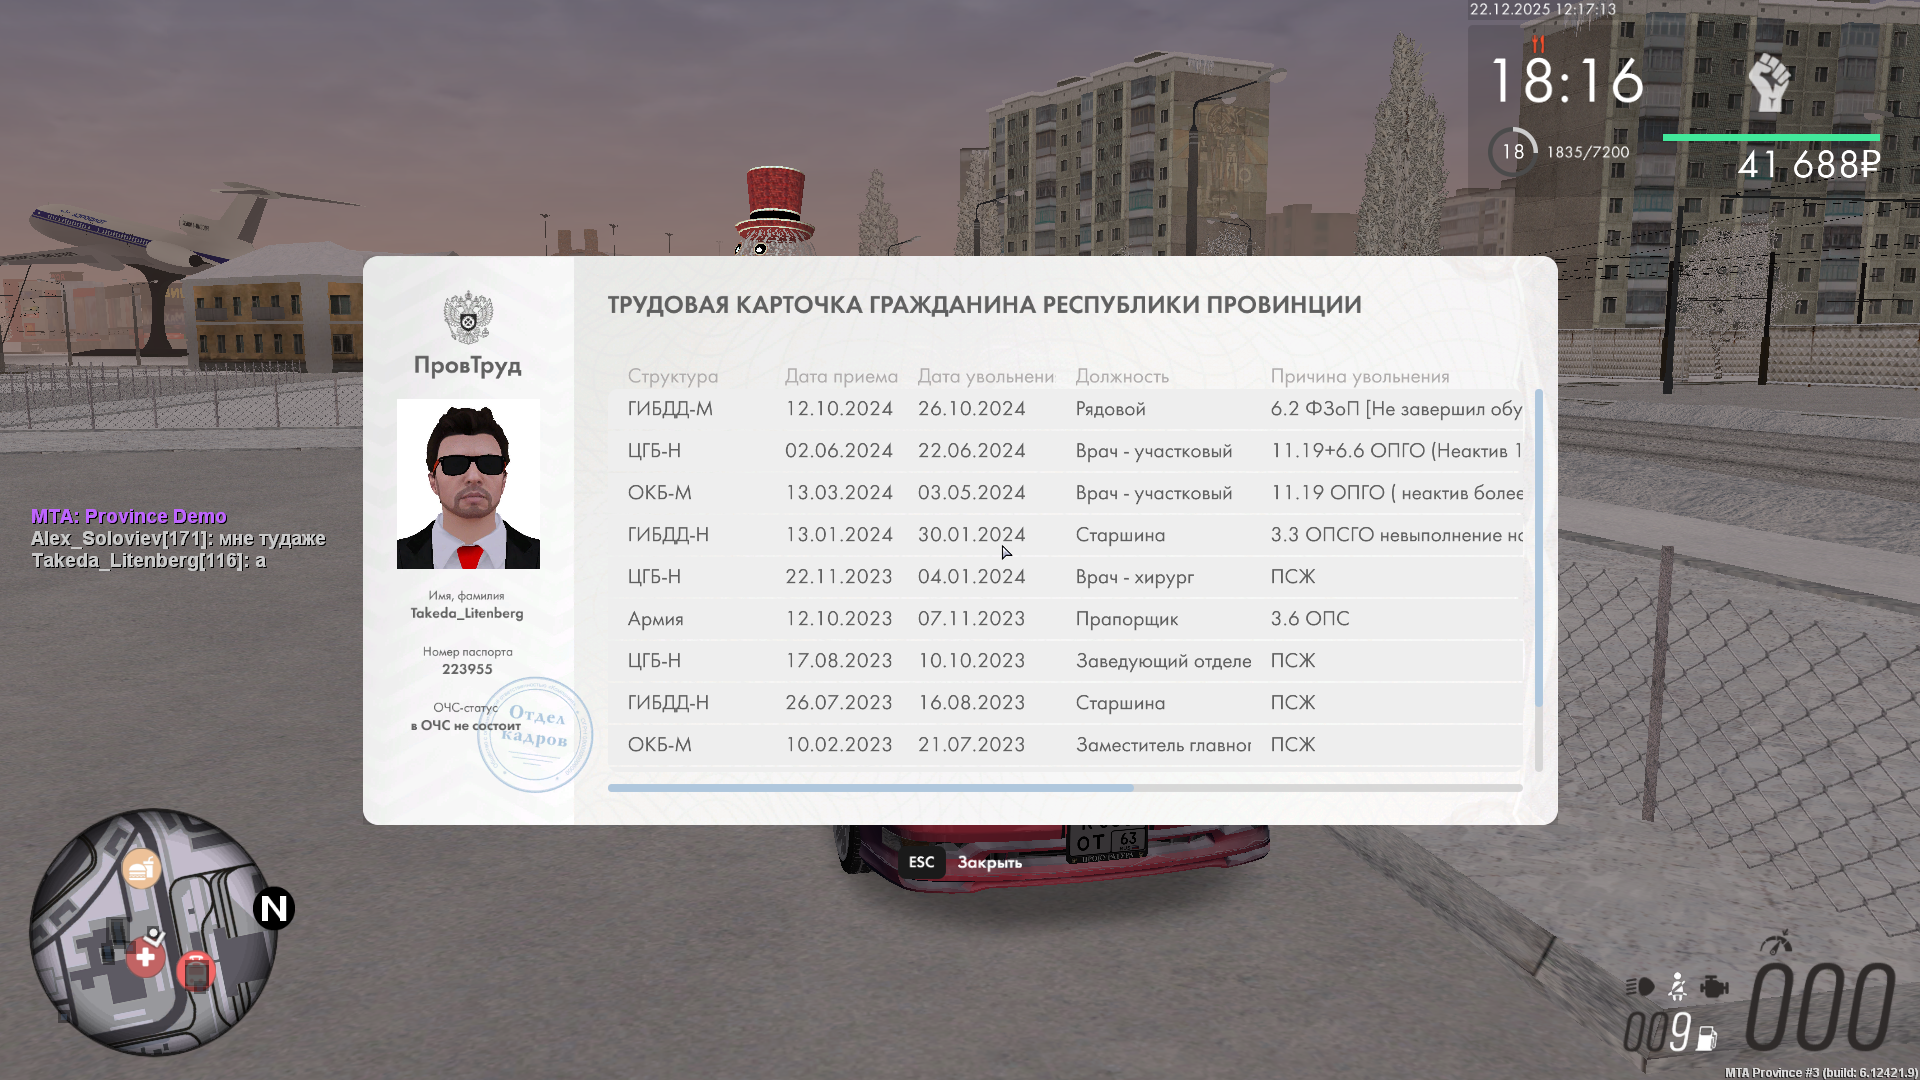The width and height of the screenshot is (1920, 1080).
Task: Click the engine status icon
Action: 1714,987
